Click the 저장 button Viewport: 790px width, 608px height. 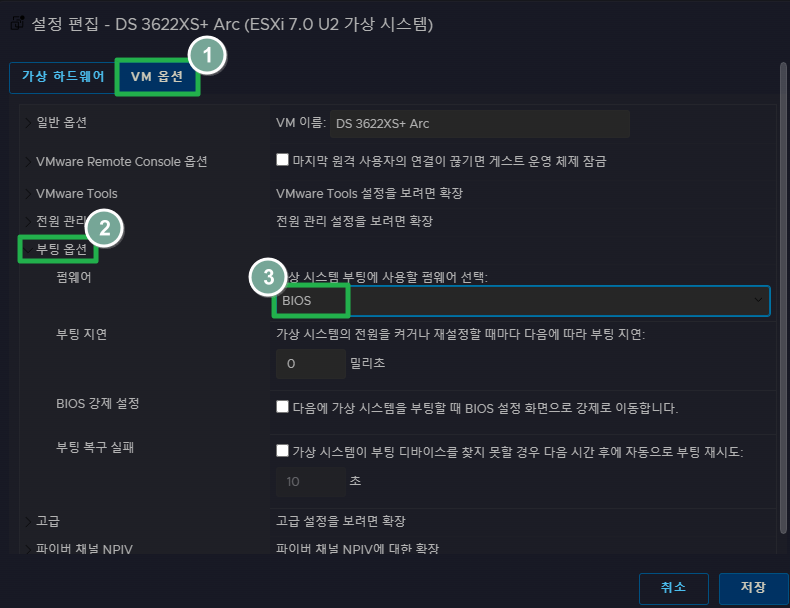tap(753, 588)
